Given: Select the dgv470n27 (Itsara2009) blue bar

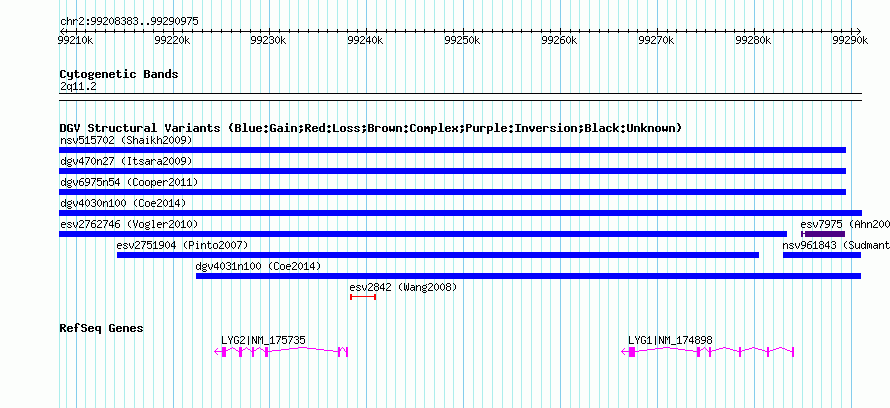Looking at the screenshot, I should 452,171.
